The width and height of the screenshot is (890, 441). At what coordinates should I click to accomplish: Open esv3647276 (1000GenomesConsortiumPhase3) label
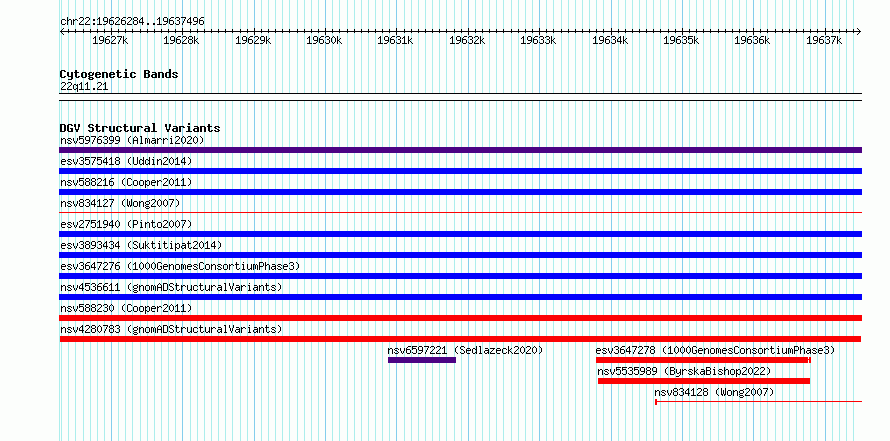point(180,266)
